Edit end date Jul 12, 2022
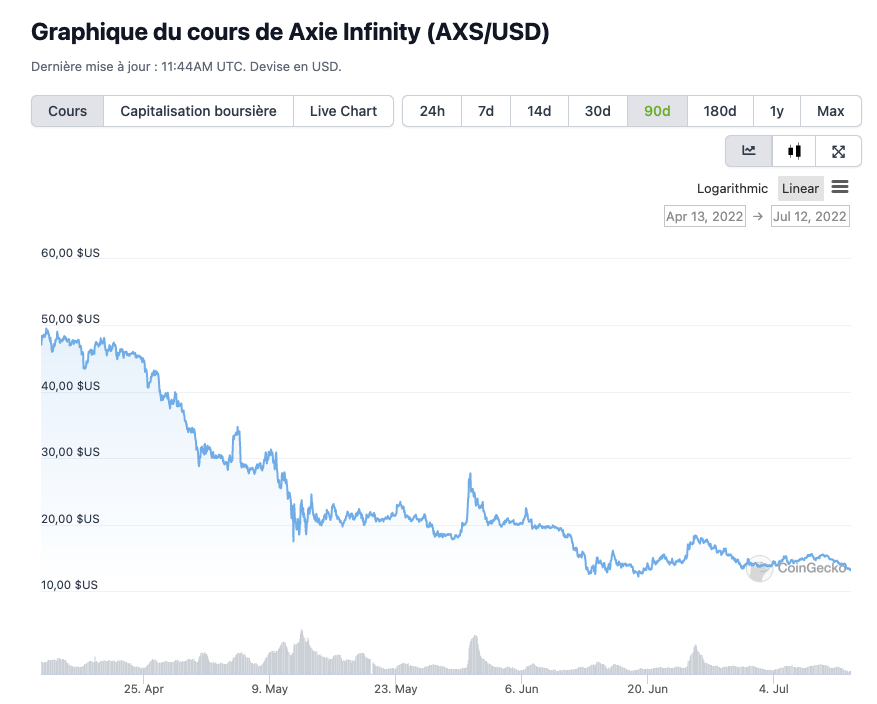877x704 pixels. pyautogui.click(x=810, y=216)
